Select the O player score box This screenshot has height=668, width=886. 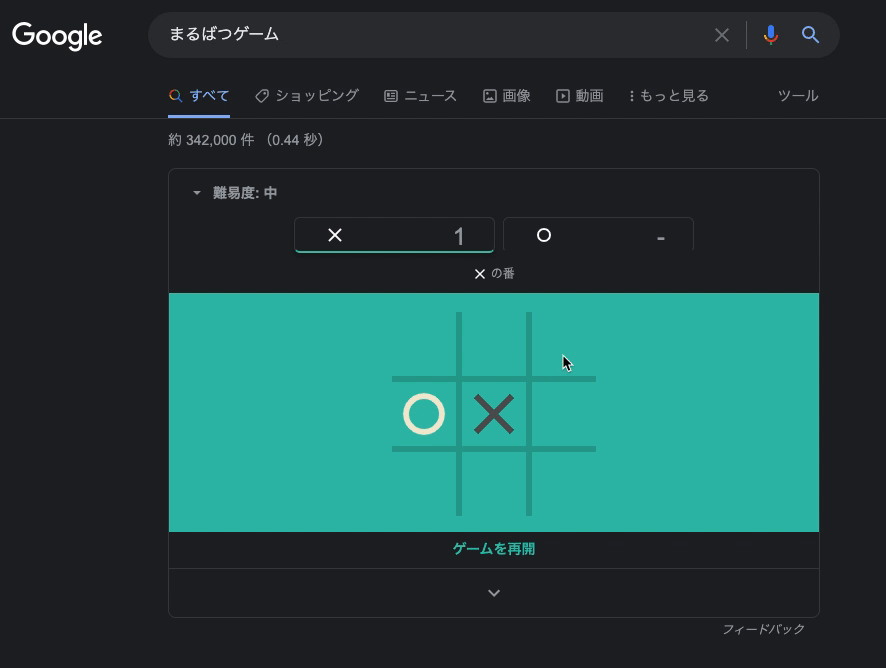(598, 235)
